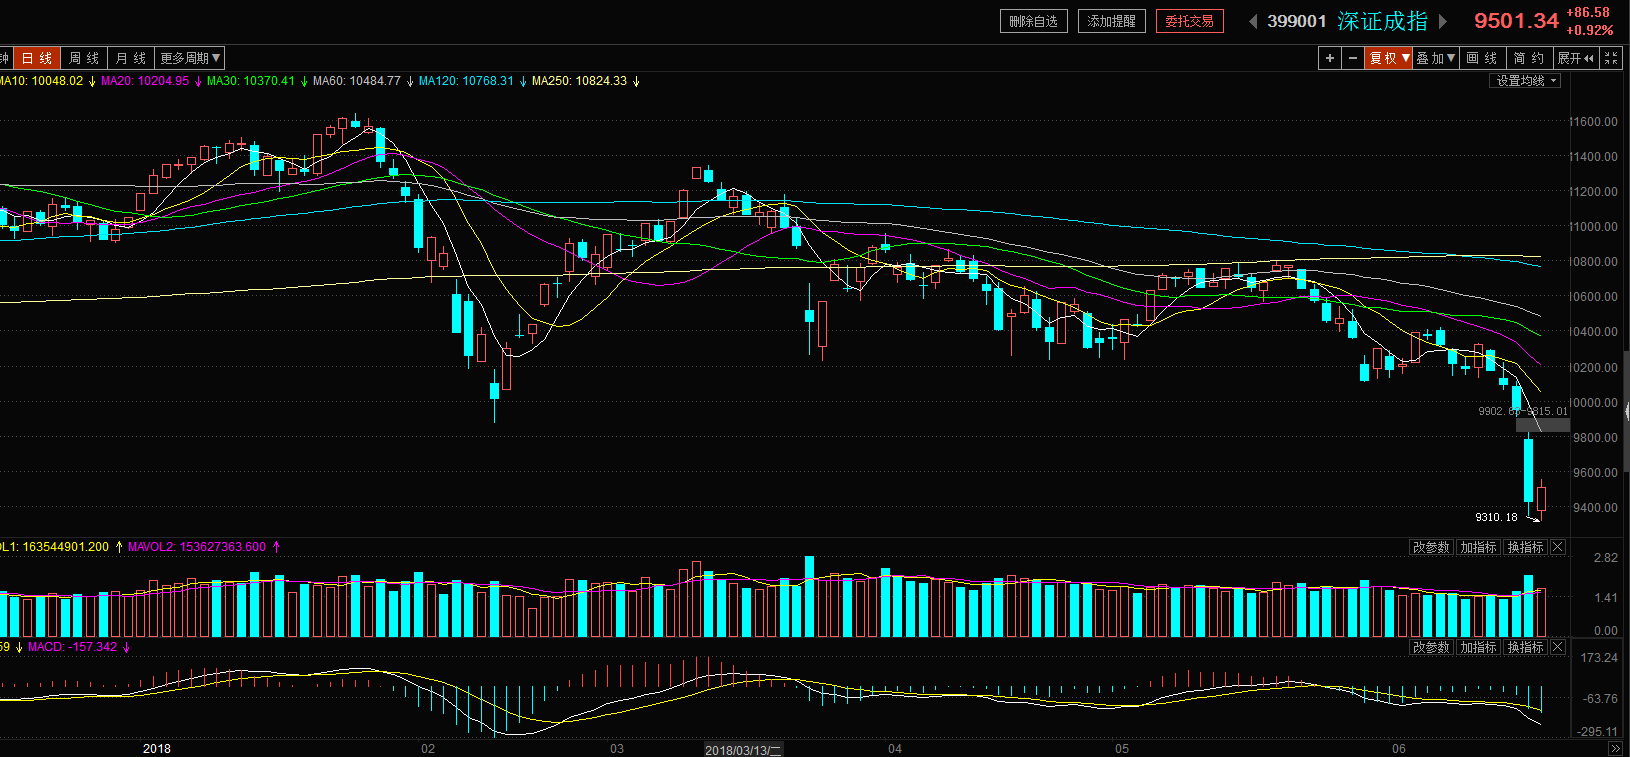Click the 委托交易 button
Viewport: 1630px width, 757px height.
(1189, 21)
